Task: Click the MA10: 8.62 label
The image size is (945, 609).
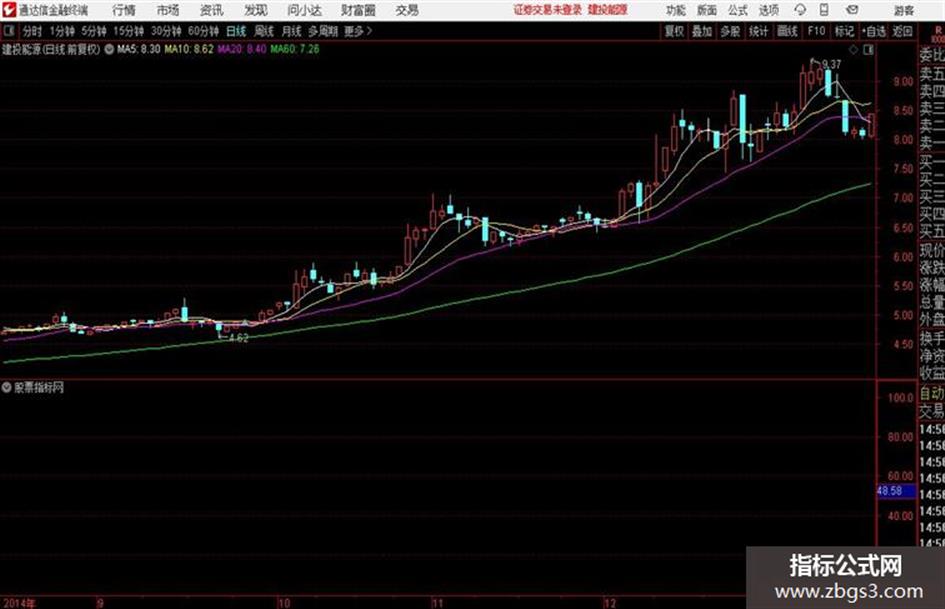Action: point(189,49)
